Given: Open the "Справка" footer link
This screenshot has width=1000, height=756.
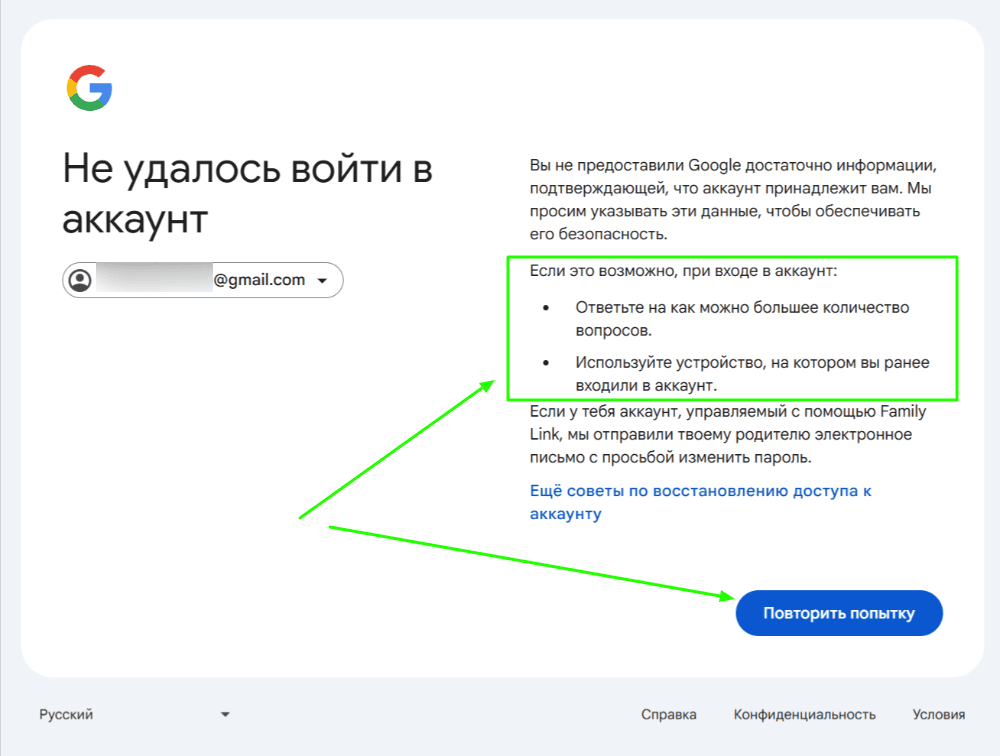Looking at the screenshot, I should click(668, 714).
